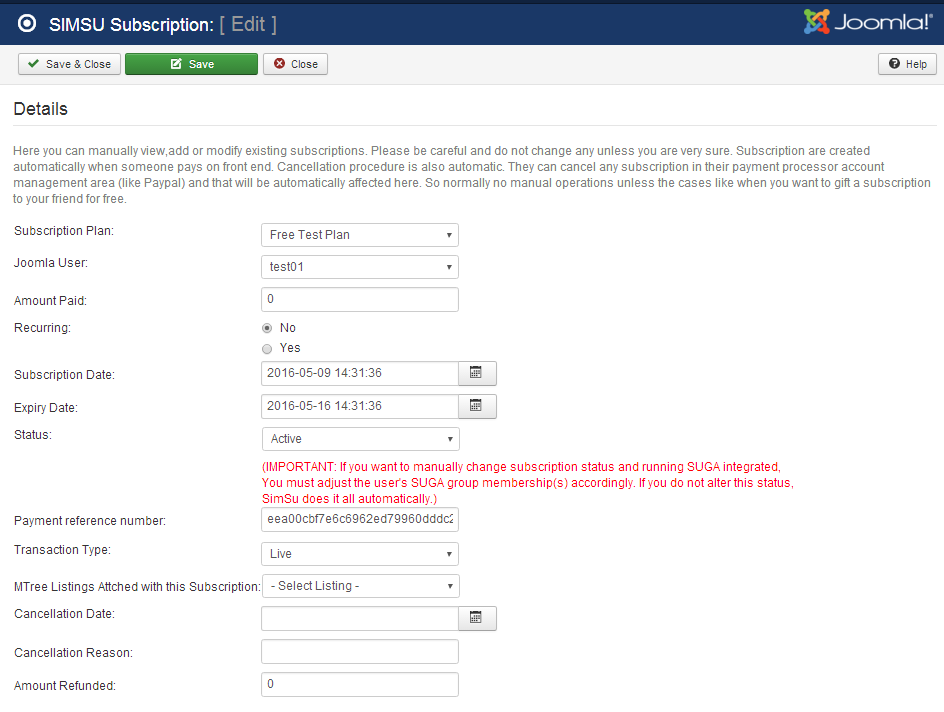Click the Cancellation Reason text field
944x712 pixels.
(x=359, y=652)
